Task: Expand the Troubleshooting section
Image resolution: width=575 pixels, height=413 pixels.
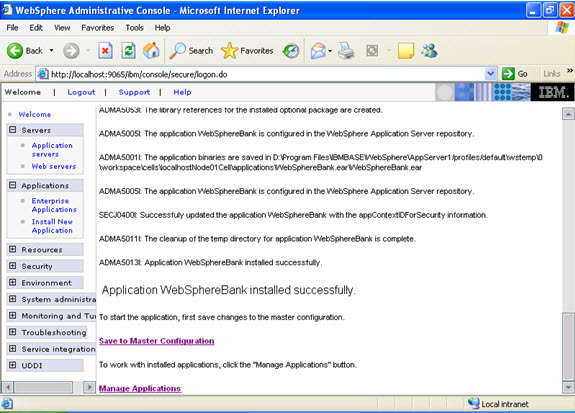Action: click(x=13, y=332)
